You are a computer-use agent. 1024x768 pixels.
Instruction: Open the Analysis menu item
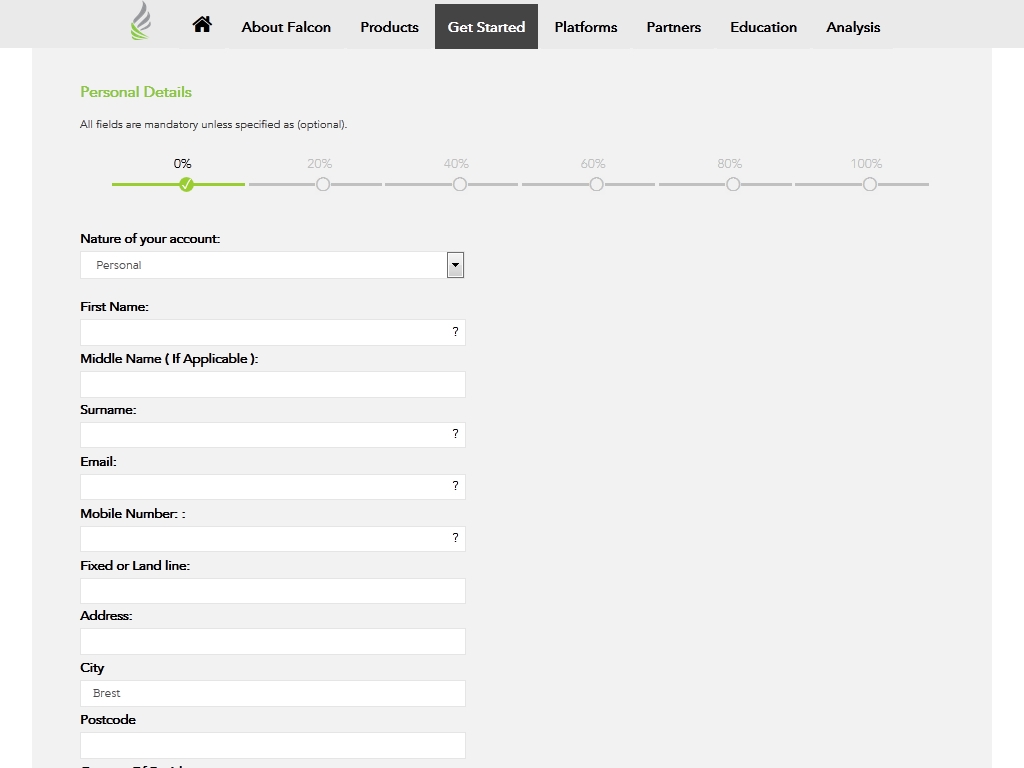(853, 27)
